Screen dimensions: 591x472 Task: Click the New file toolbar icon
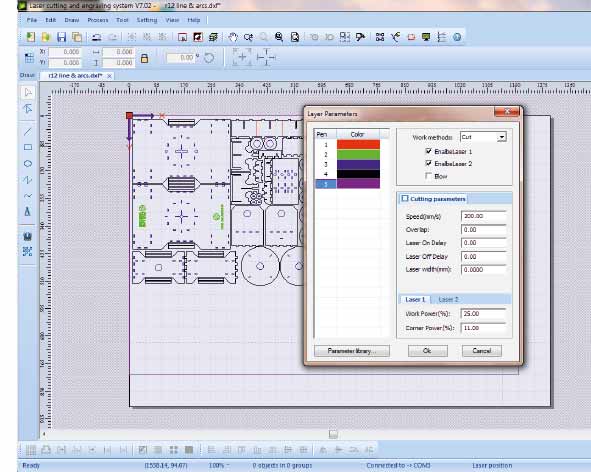click(x=31, y=37)
